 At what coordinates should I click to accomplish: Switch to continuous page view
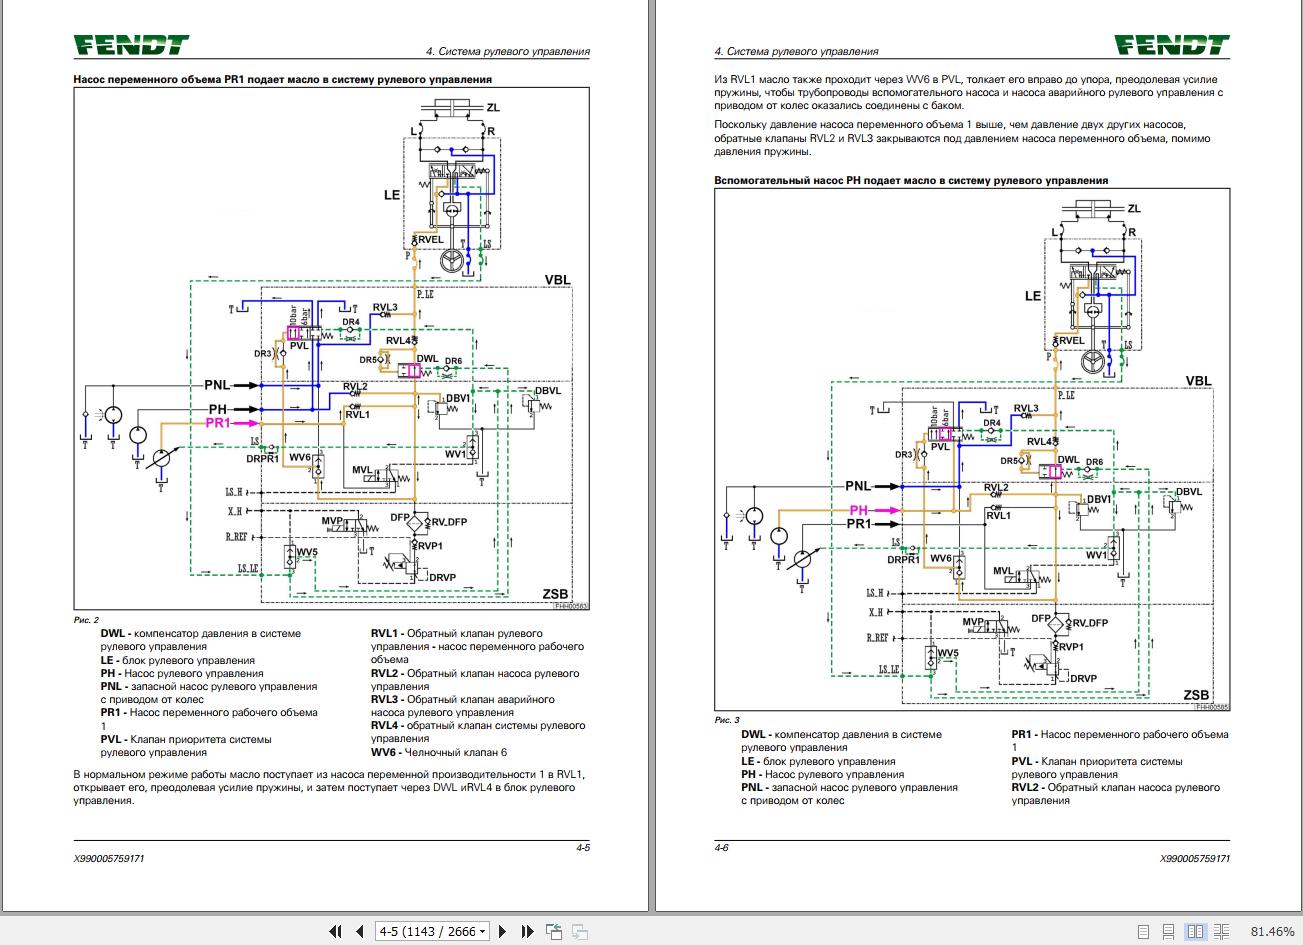coord(1169,932)
